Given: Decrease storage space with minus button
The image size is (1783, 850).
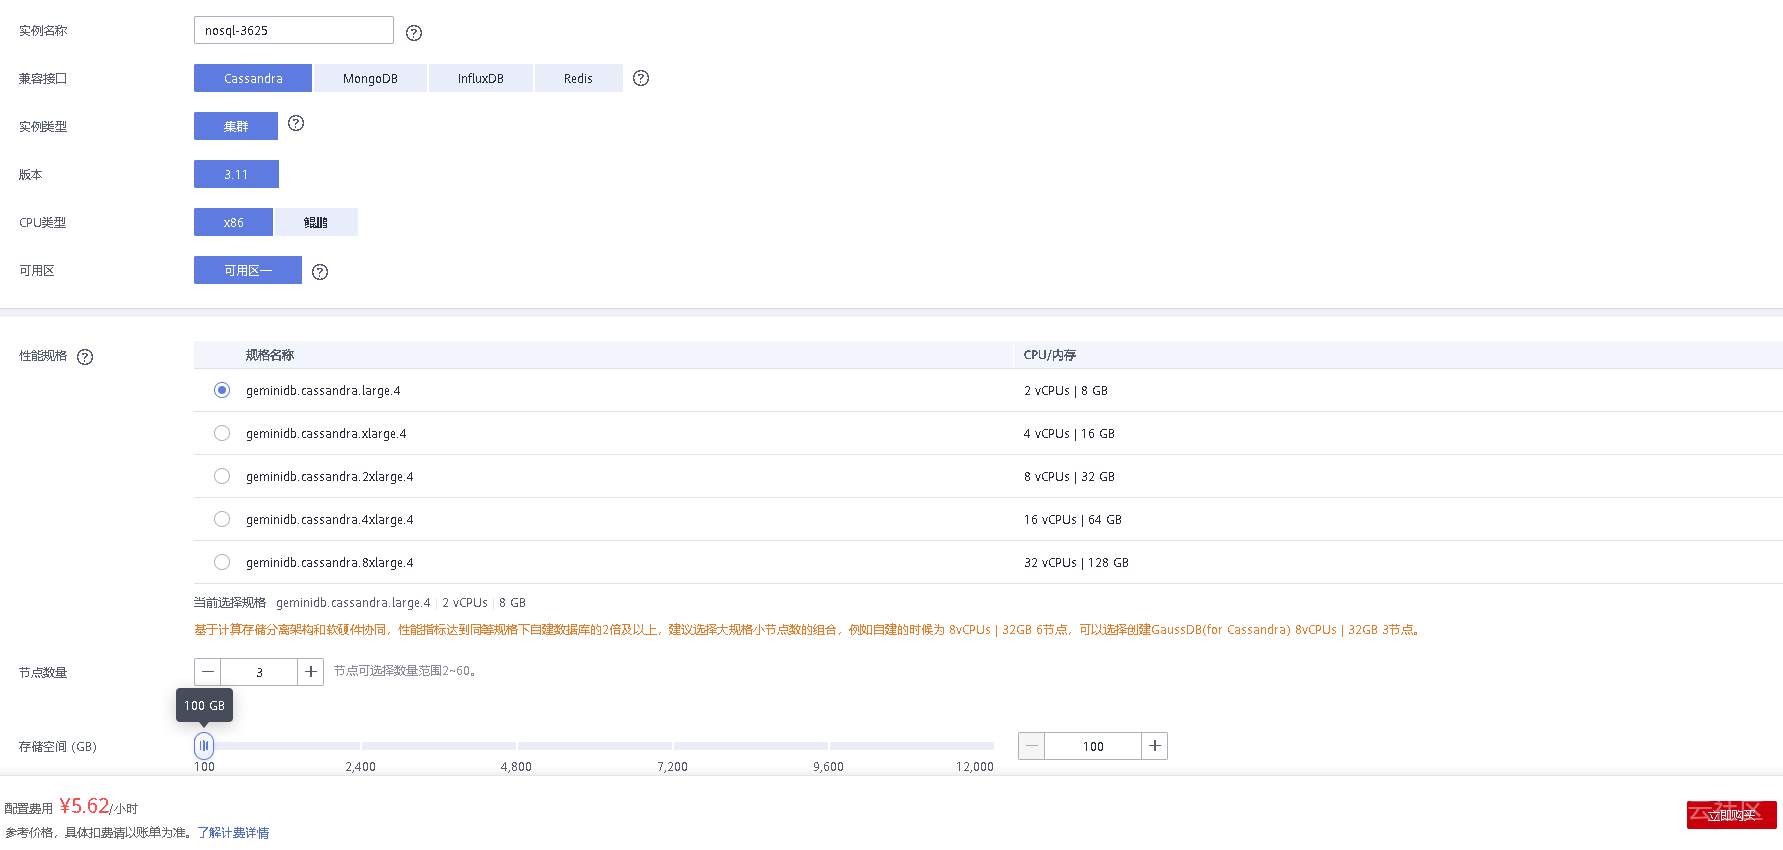Looking at the screenshot, I should [x=1032, y=746].
